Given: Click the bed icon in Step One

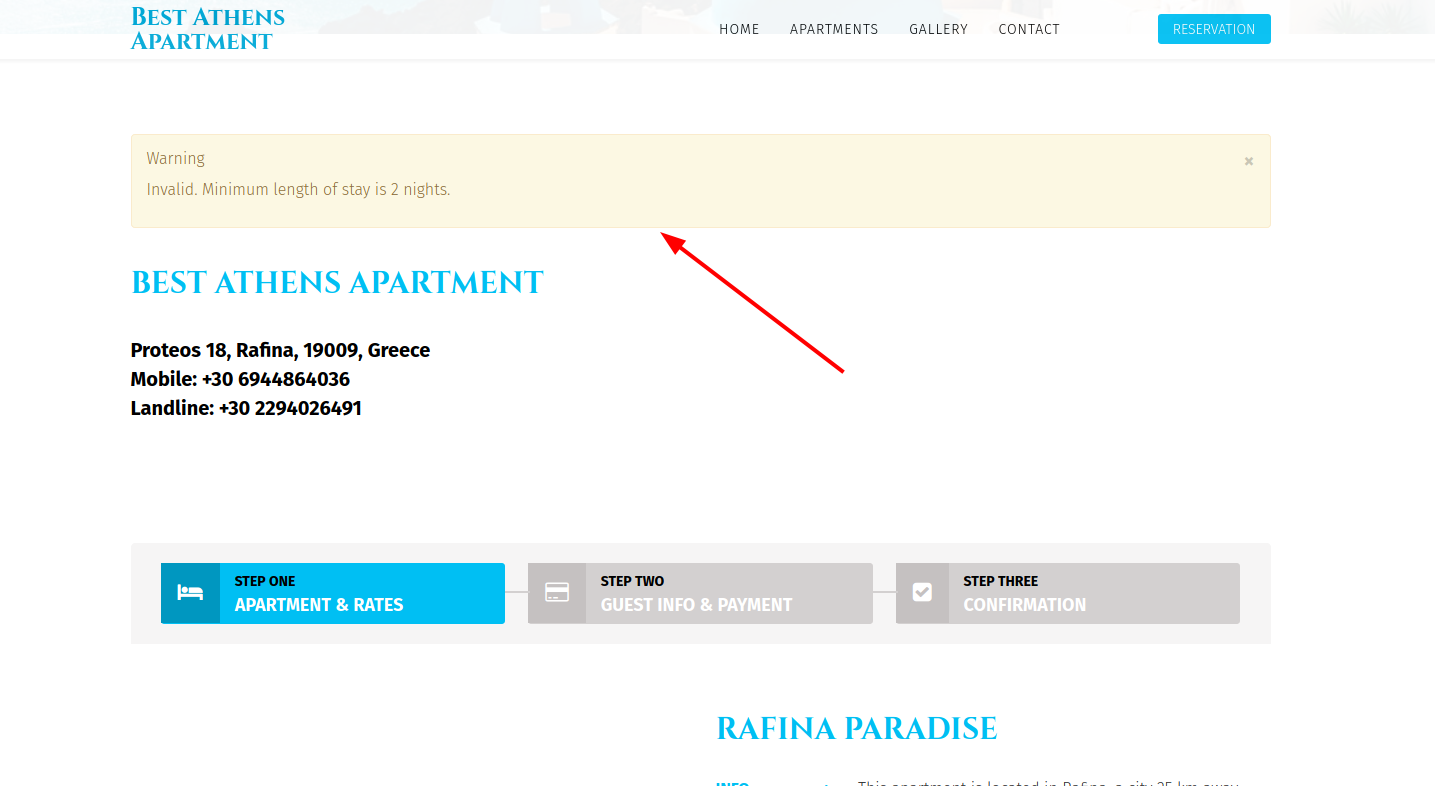Looking at the screenshot, I should point(190,593).
